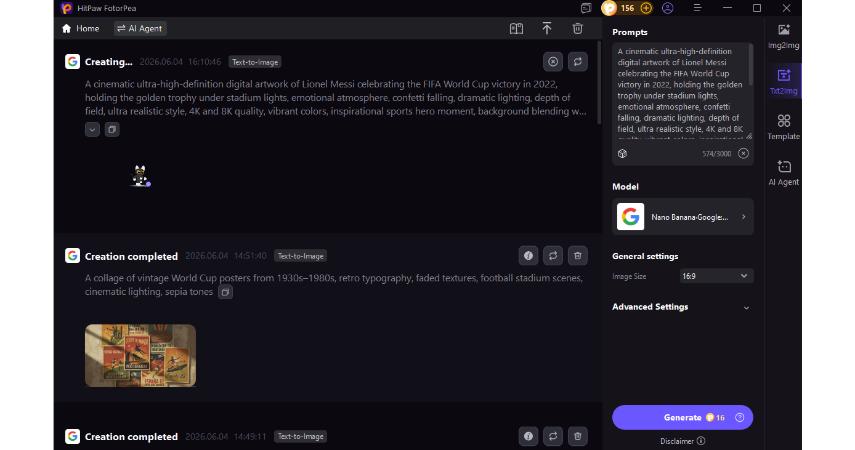
Task: Expand Advanced Settings section
Action: click(681, 307)
